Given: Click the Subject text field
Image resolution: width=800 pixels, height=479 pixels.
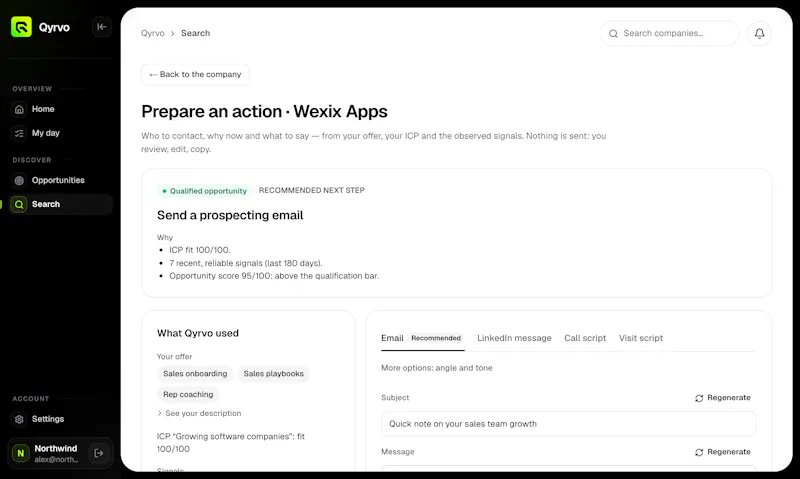Looking at the screenshot, I should [x=568, y=424].
